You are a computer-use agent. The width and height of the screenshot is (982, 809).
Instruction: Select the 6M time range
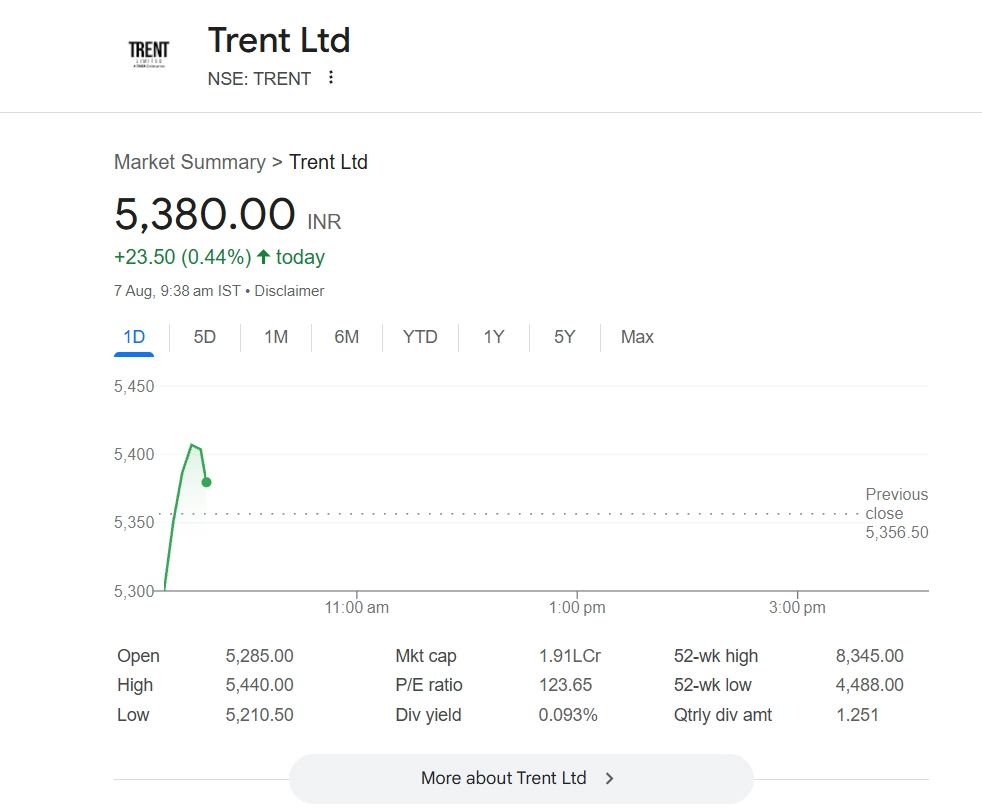coord(347,337)
